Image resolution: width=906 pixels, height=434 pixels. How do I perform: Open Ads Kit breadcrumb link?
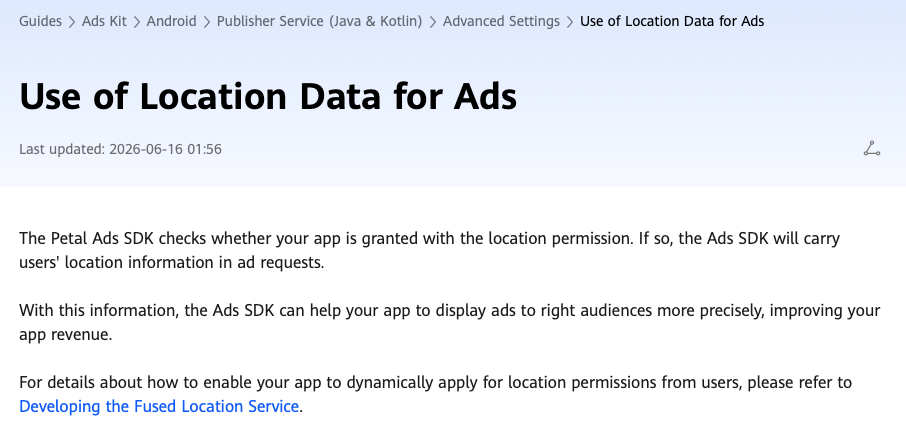point(105,21)
